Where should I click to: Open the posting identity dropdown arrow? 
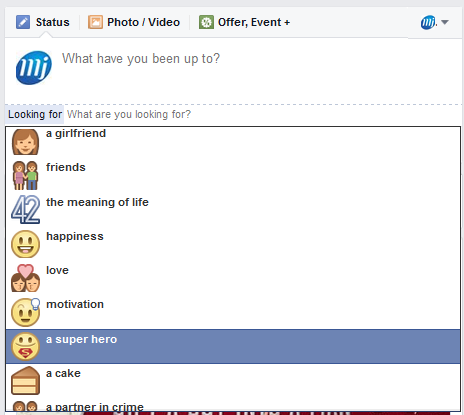tap(445, 22)
